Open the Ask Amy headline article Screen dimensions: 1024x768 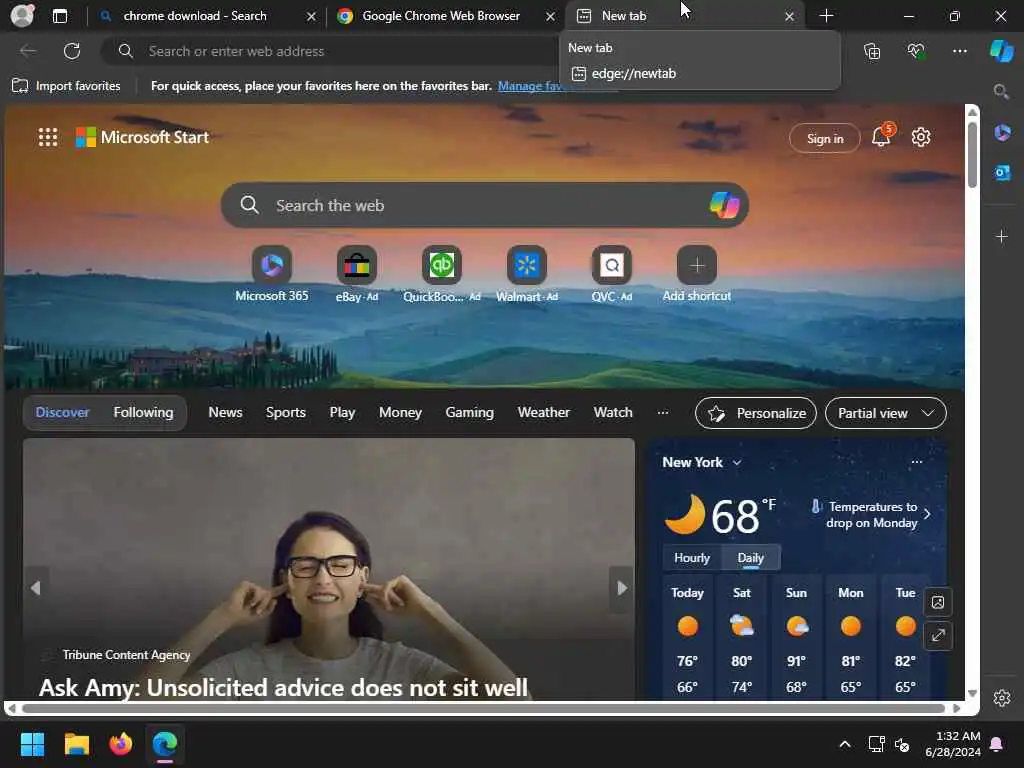(x=283, y=688)
